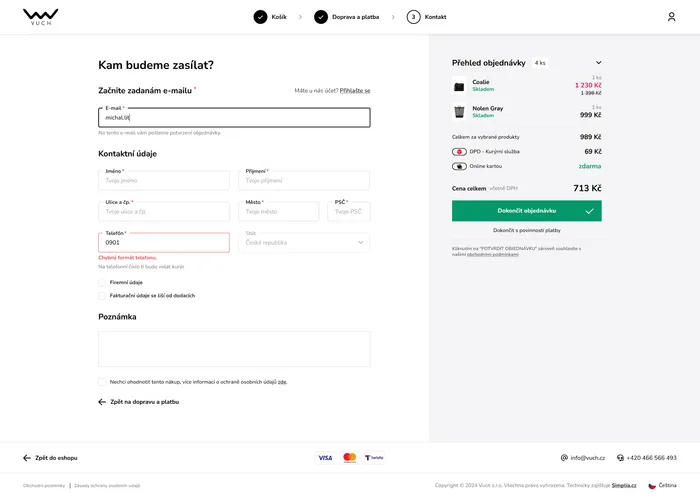Open the Přihlaste se login link
Viewport: 700px width, 498px height.
[x=355, y=91]
